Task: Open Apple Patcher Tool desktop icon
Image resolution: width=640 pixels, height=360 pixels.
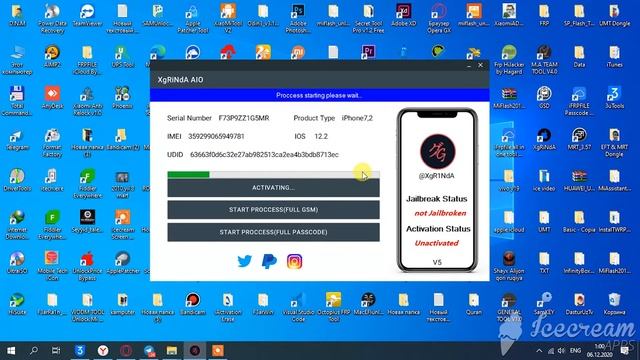Action: [193, 19]
